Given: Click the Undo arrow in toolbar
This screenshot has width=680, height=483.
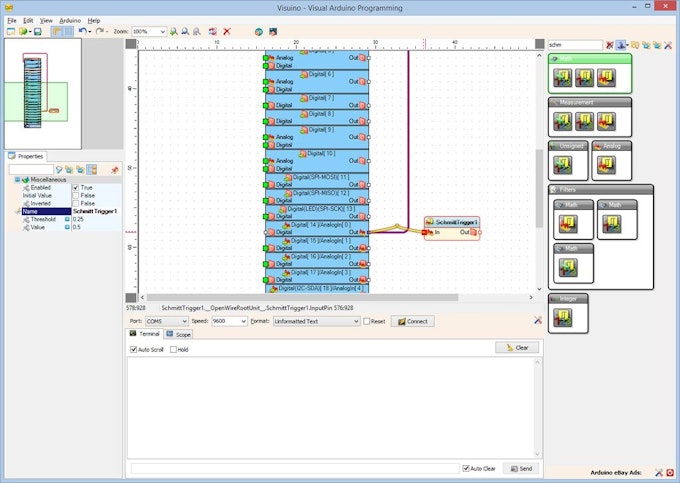Looking at the screenshot, I should pyautogui.click(x=82, y=32).
